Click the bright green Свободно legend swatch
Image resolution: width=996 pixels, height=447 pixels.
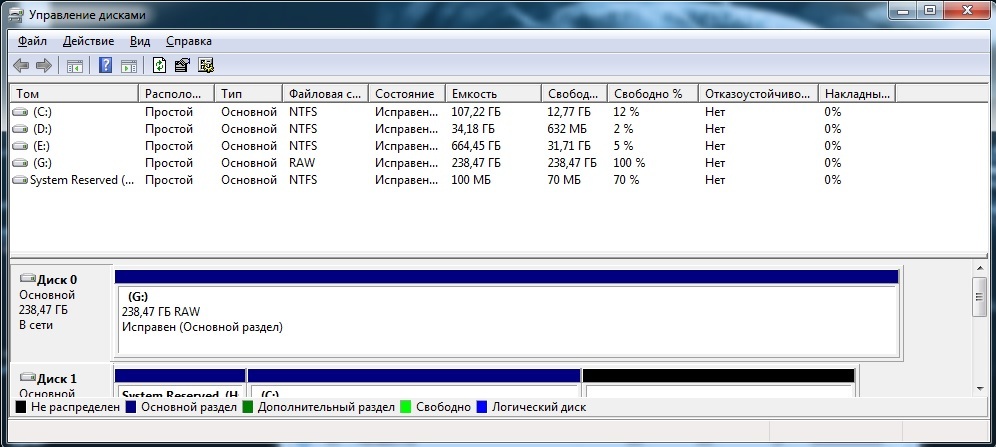(406, 407)
